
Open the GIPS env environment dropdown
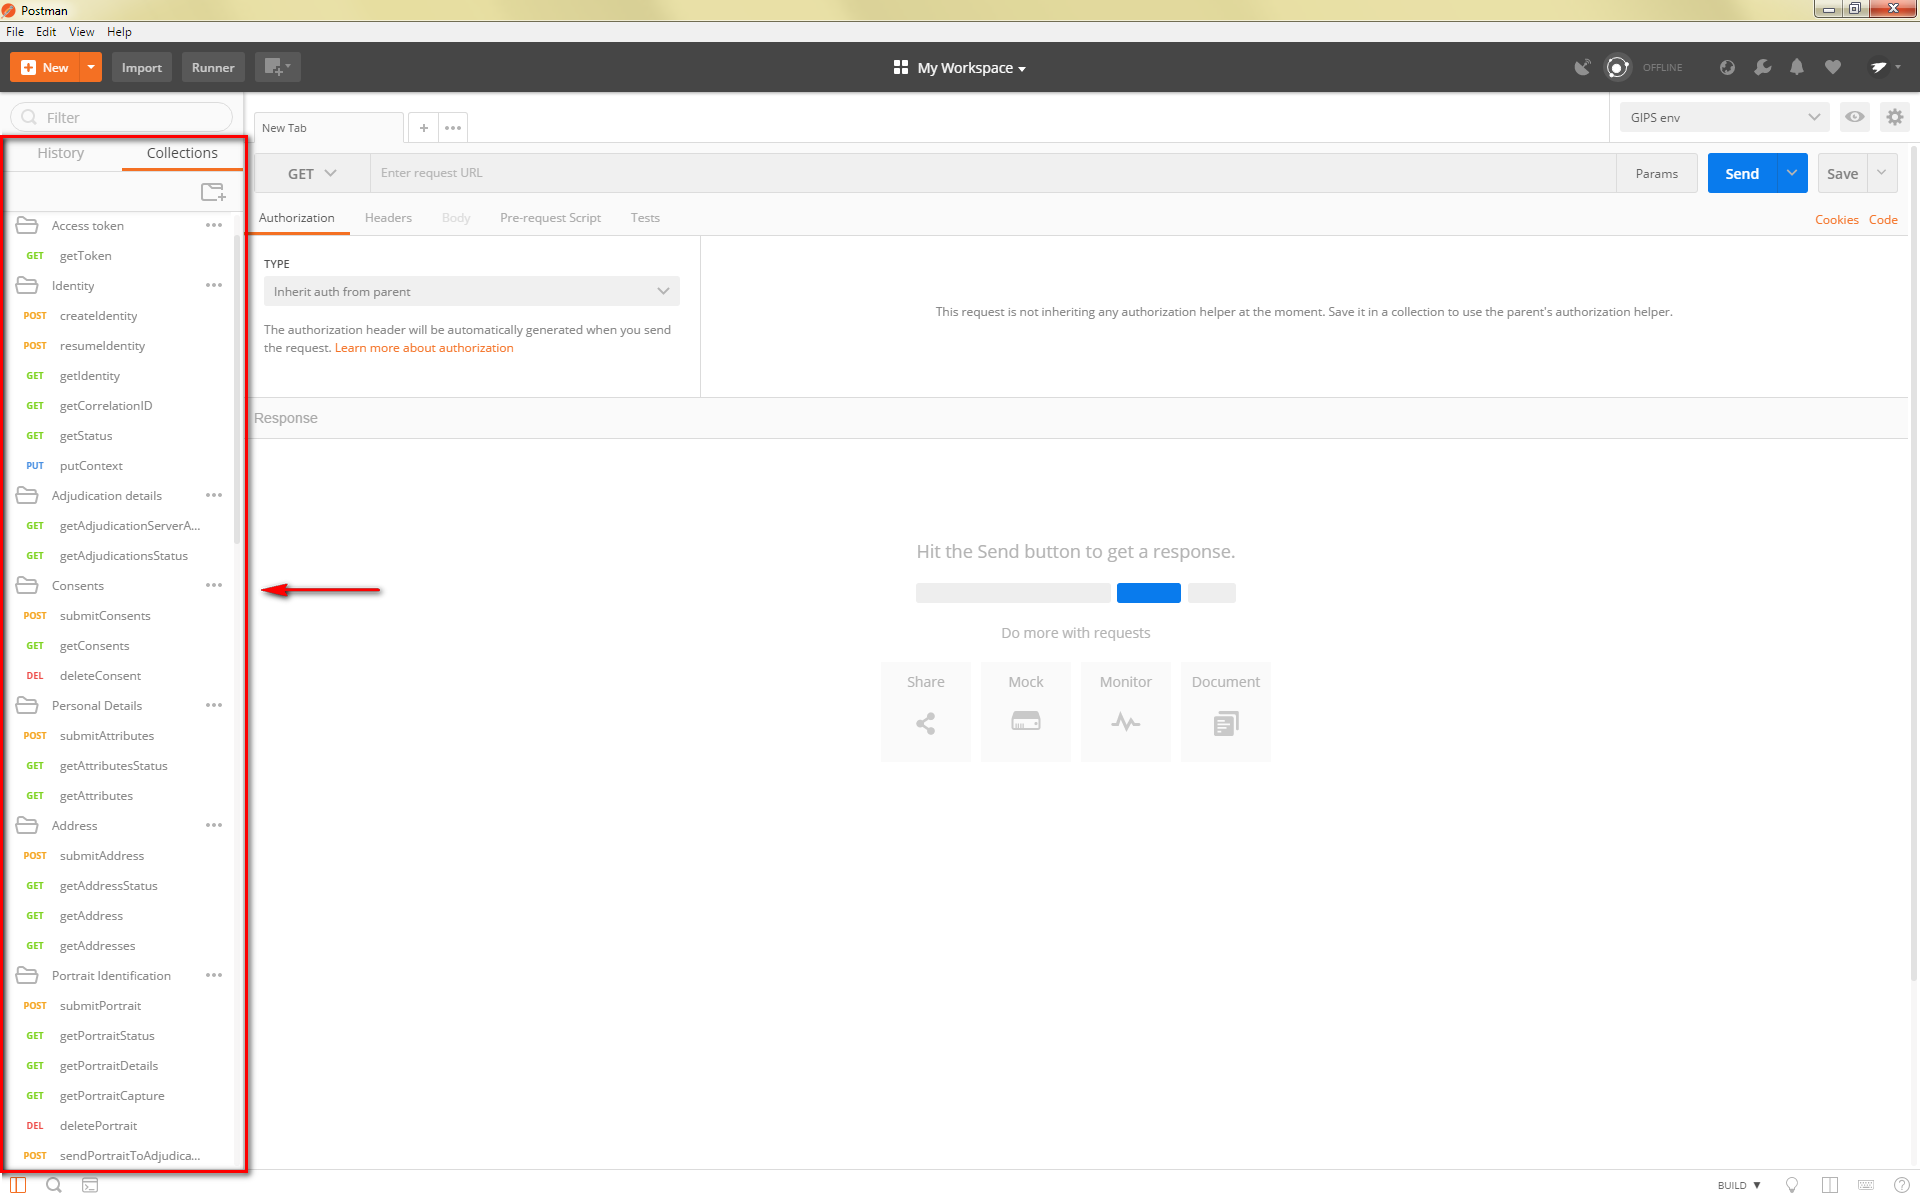tap(1725, 117)
